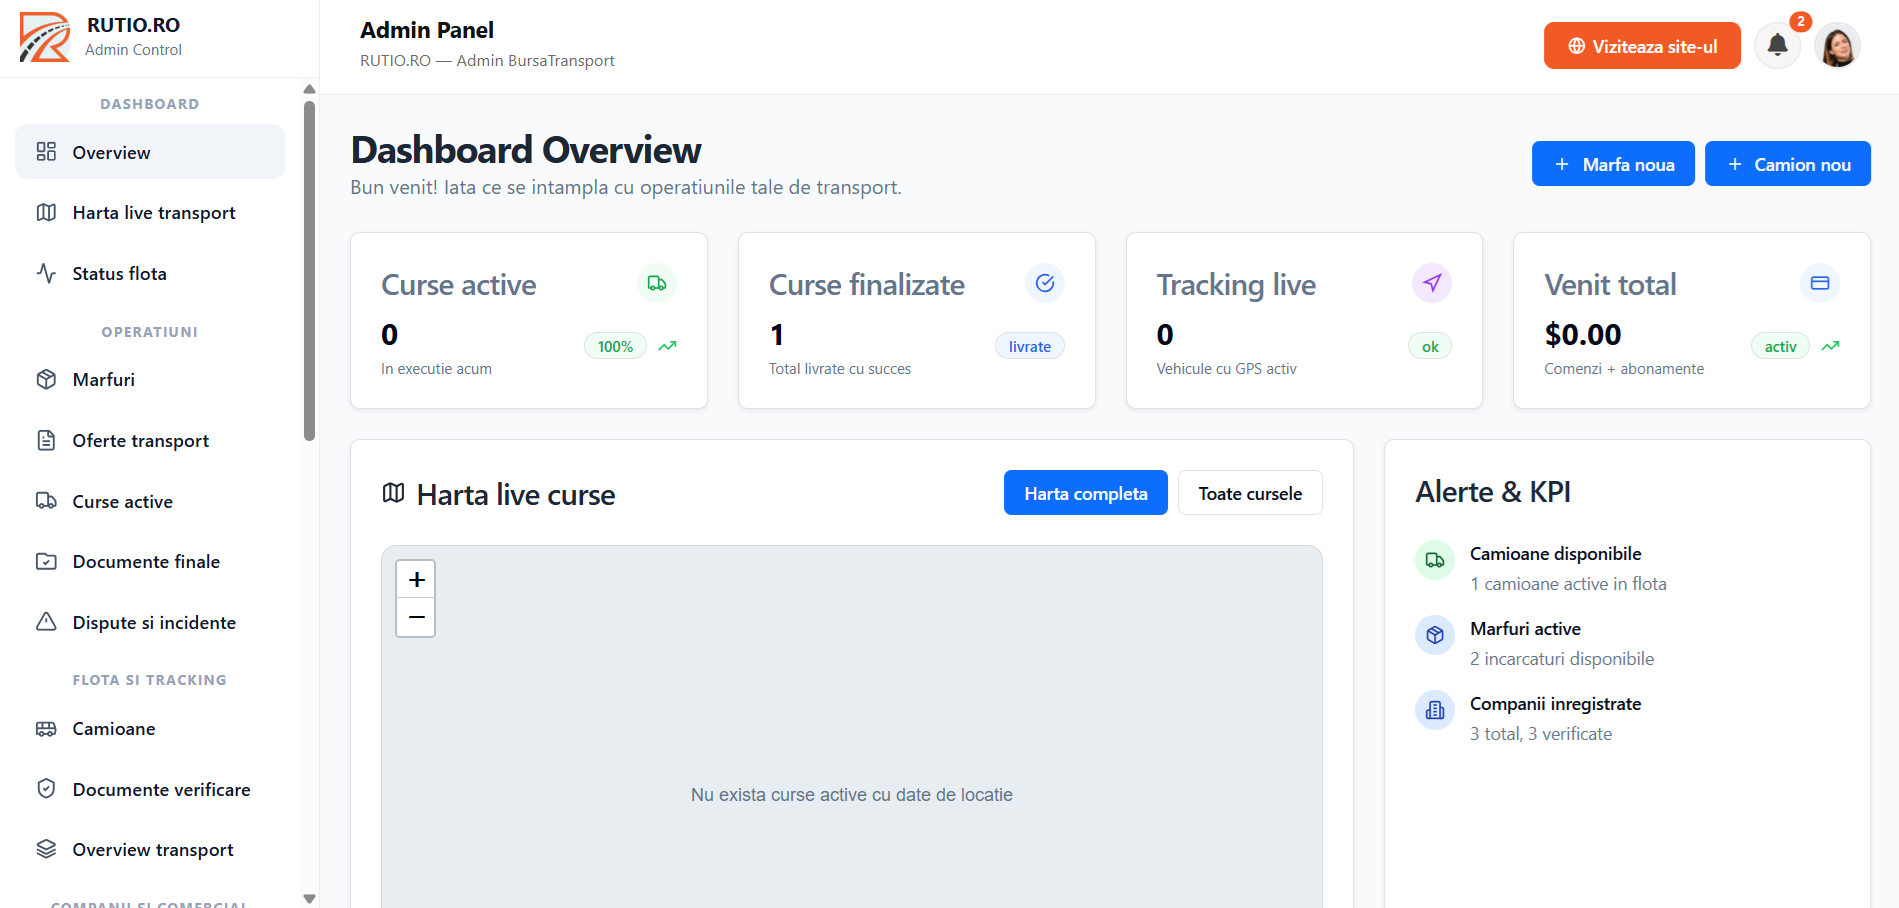
Task: Open Harta live transport page
Action: point(150,213)
